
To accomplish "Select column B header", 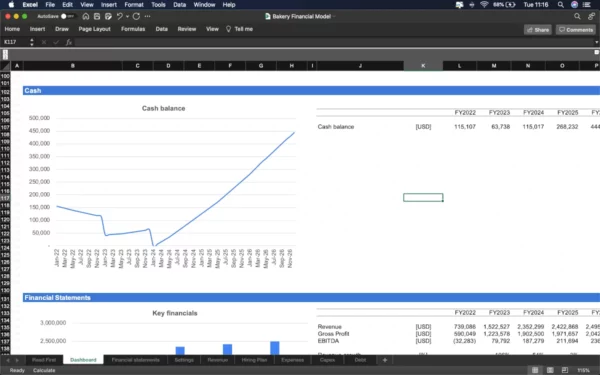I will point(73,66).
